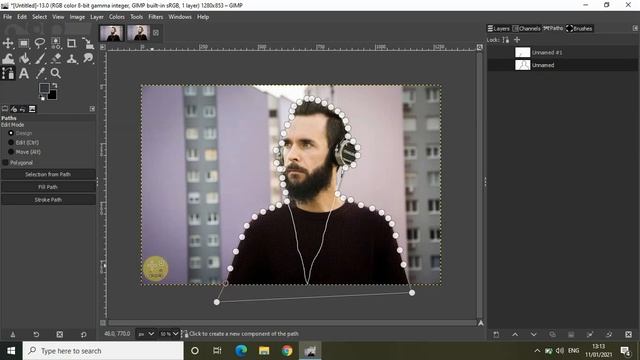Open the Filters menu
This screenshot has width=640, height=360.
[156, 17]
